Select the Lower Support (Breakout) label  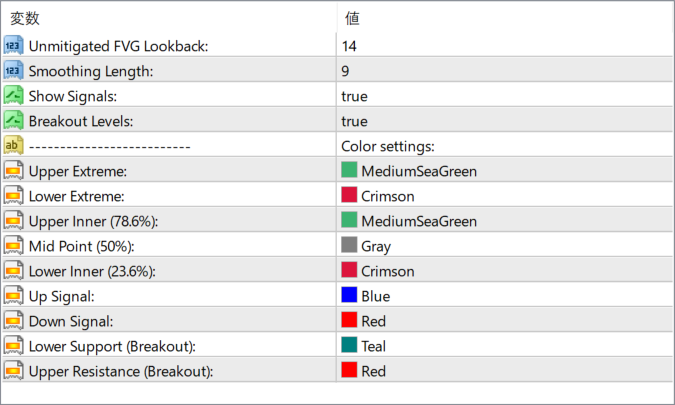[x=112, y=346]
